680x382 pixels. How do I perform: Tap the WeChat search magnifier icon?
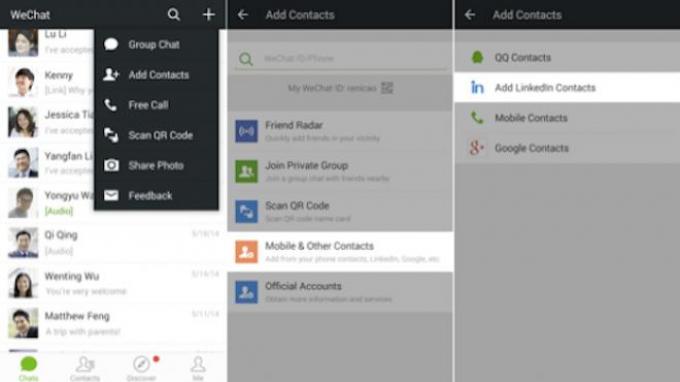coord(173,15)
